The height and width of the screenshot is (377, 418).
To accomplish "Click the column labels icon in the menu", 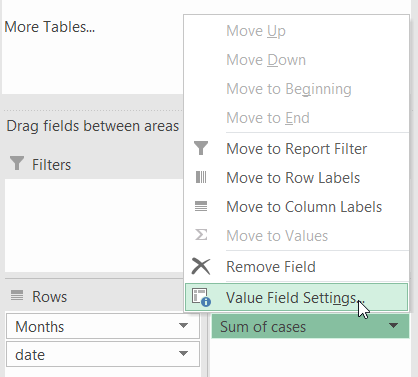I will tap(201, 206).
